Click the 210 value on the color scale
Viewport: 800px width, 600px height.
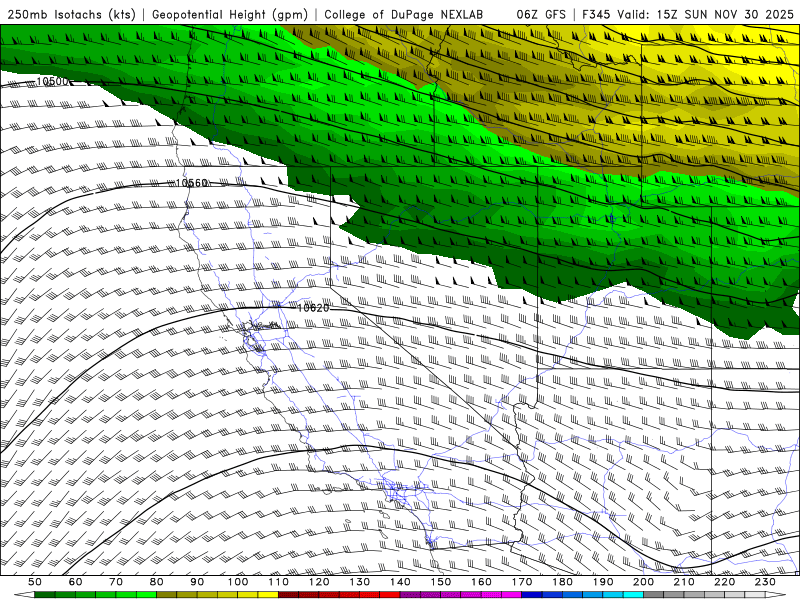pos(684,582)
